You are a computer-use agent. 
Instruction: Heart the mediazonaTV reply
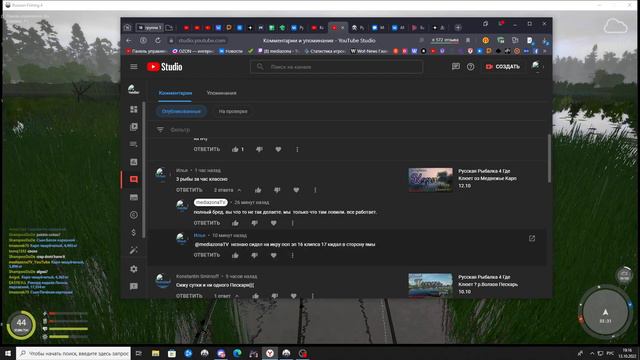(273, 223)
